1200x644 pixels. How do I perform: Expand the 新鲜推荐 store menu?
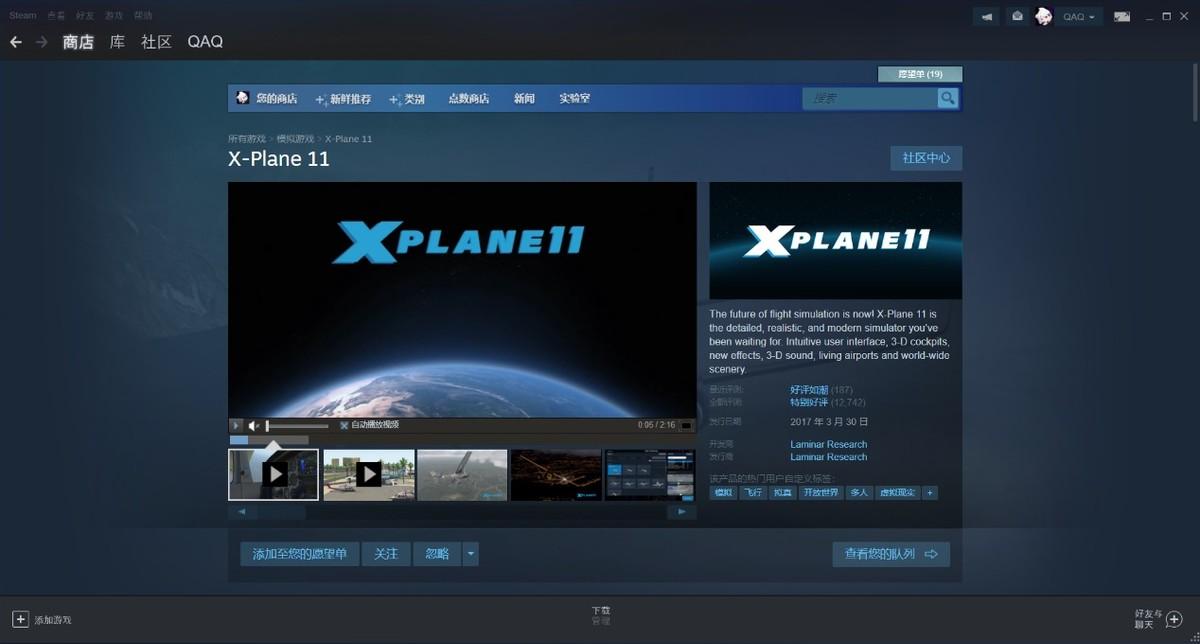pyautogui.click(x=343, y=99)
